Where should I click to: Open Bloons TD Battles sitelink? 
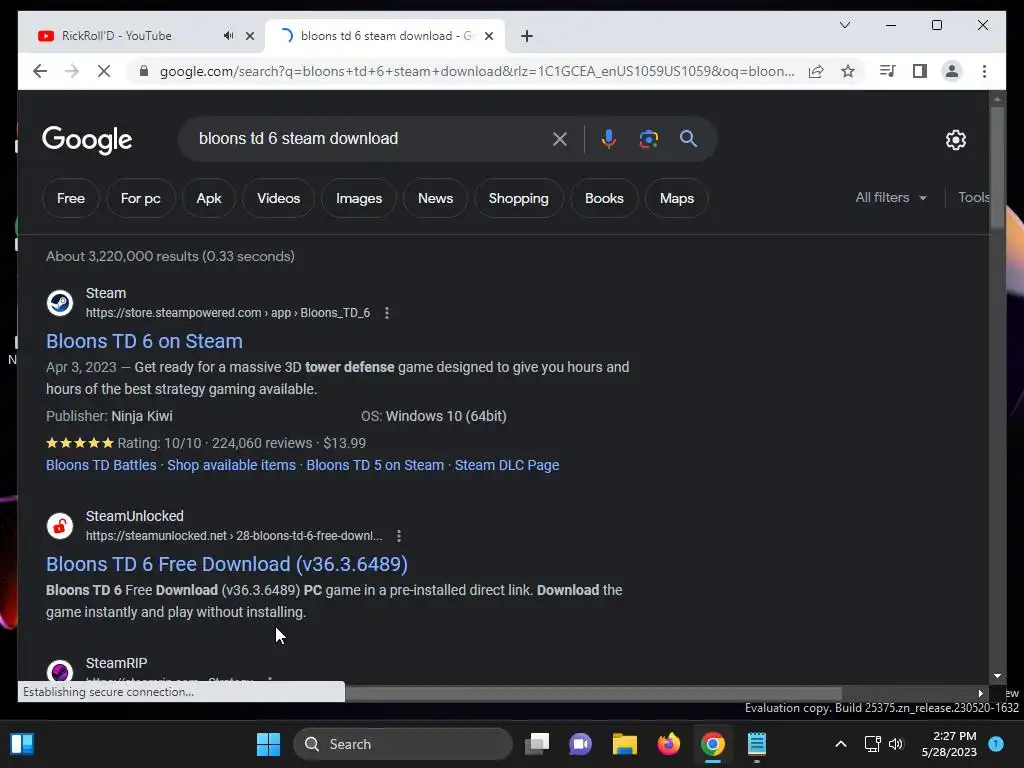coord(101,465)
